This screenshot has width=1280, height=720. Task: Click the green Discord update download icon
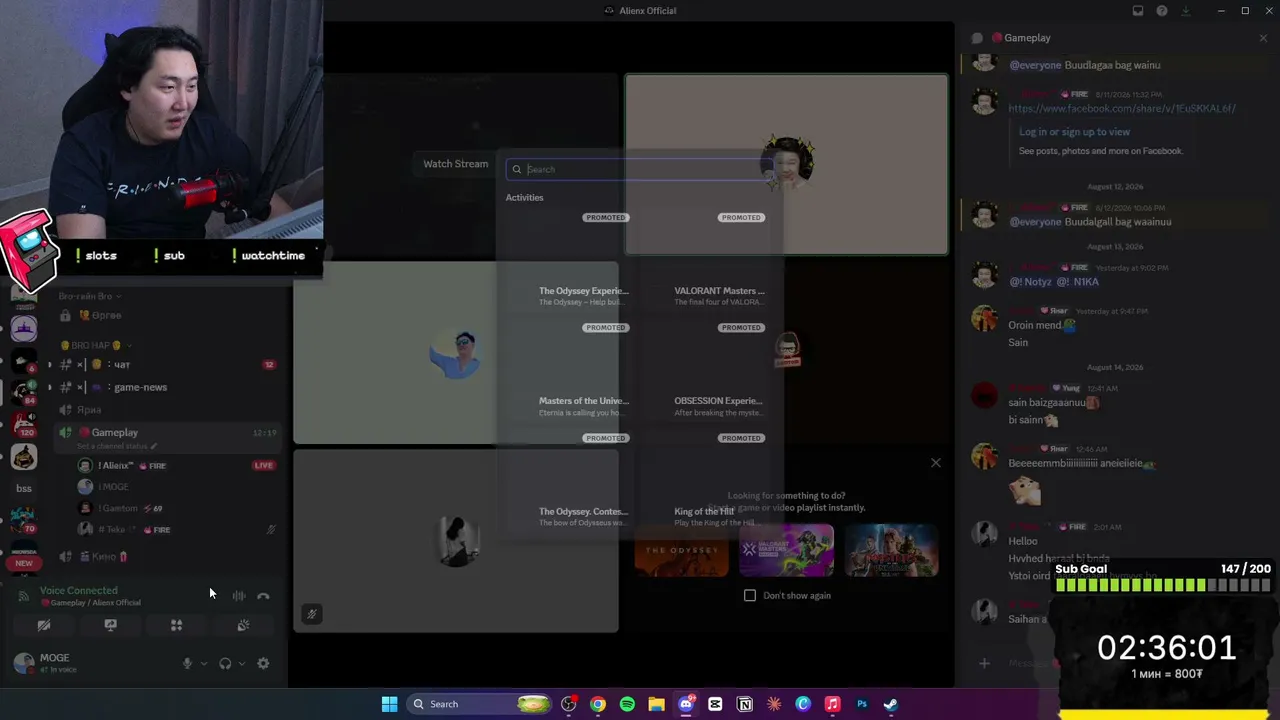click(1186, 11)
